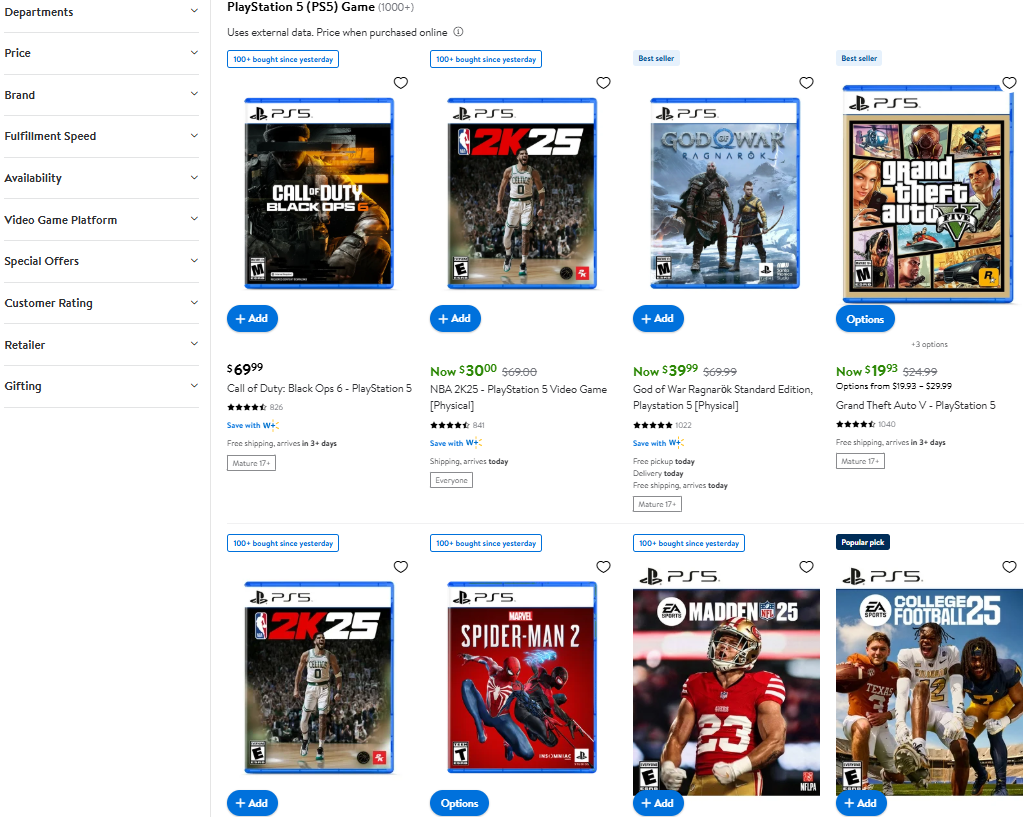Click the God of War cover thumbnail
Image resolution: width=1024 pixels, height=817 pixels.
tap(725, 193)
